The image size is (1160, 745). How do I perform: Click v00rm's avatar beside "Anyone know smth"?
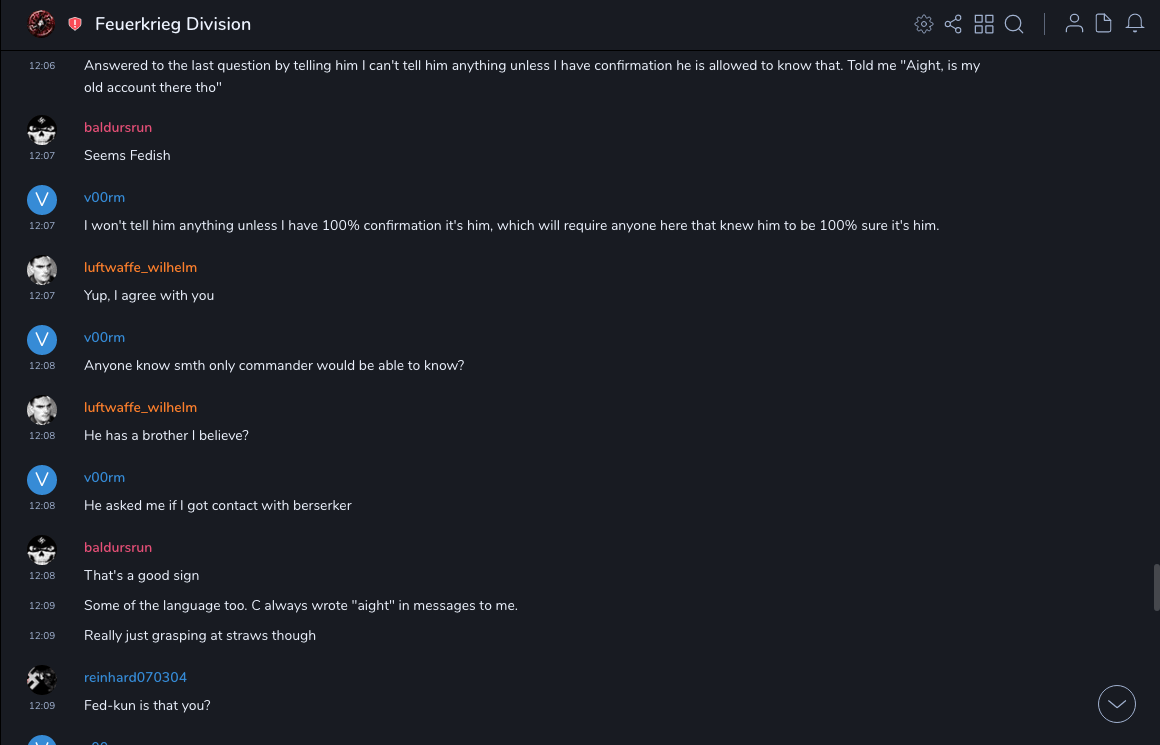click(42, 340)
